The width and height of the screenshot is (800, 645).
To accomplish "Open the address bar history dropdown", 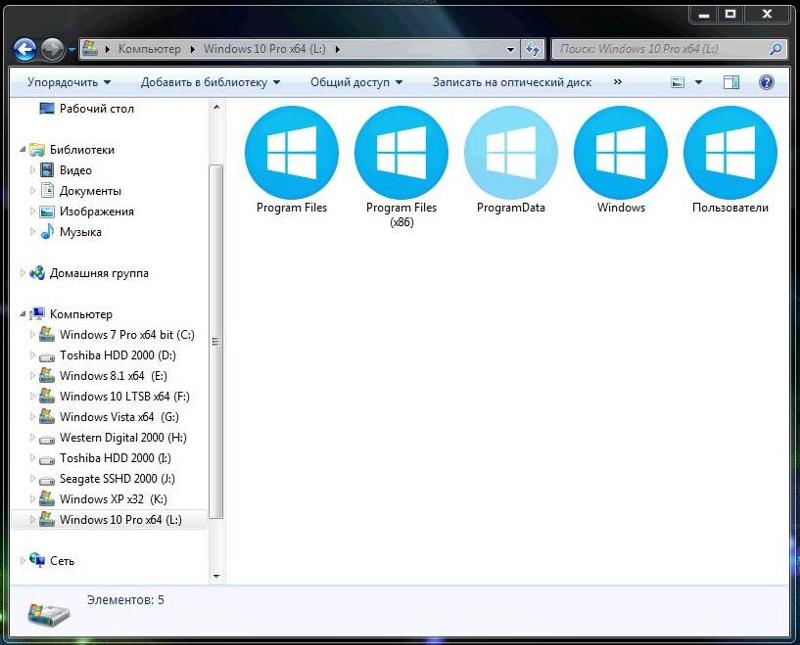I will tap(510, 49).
